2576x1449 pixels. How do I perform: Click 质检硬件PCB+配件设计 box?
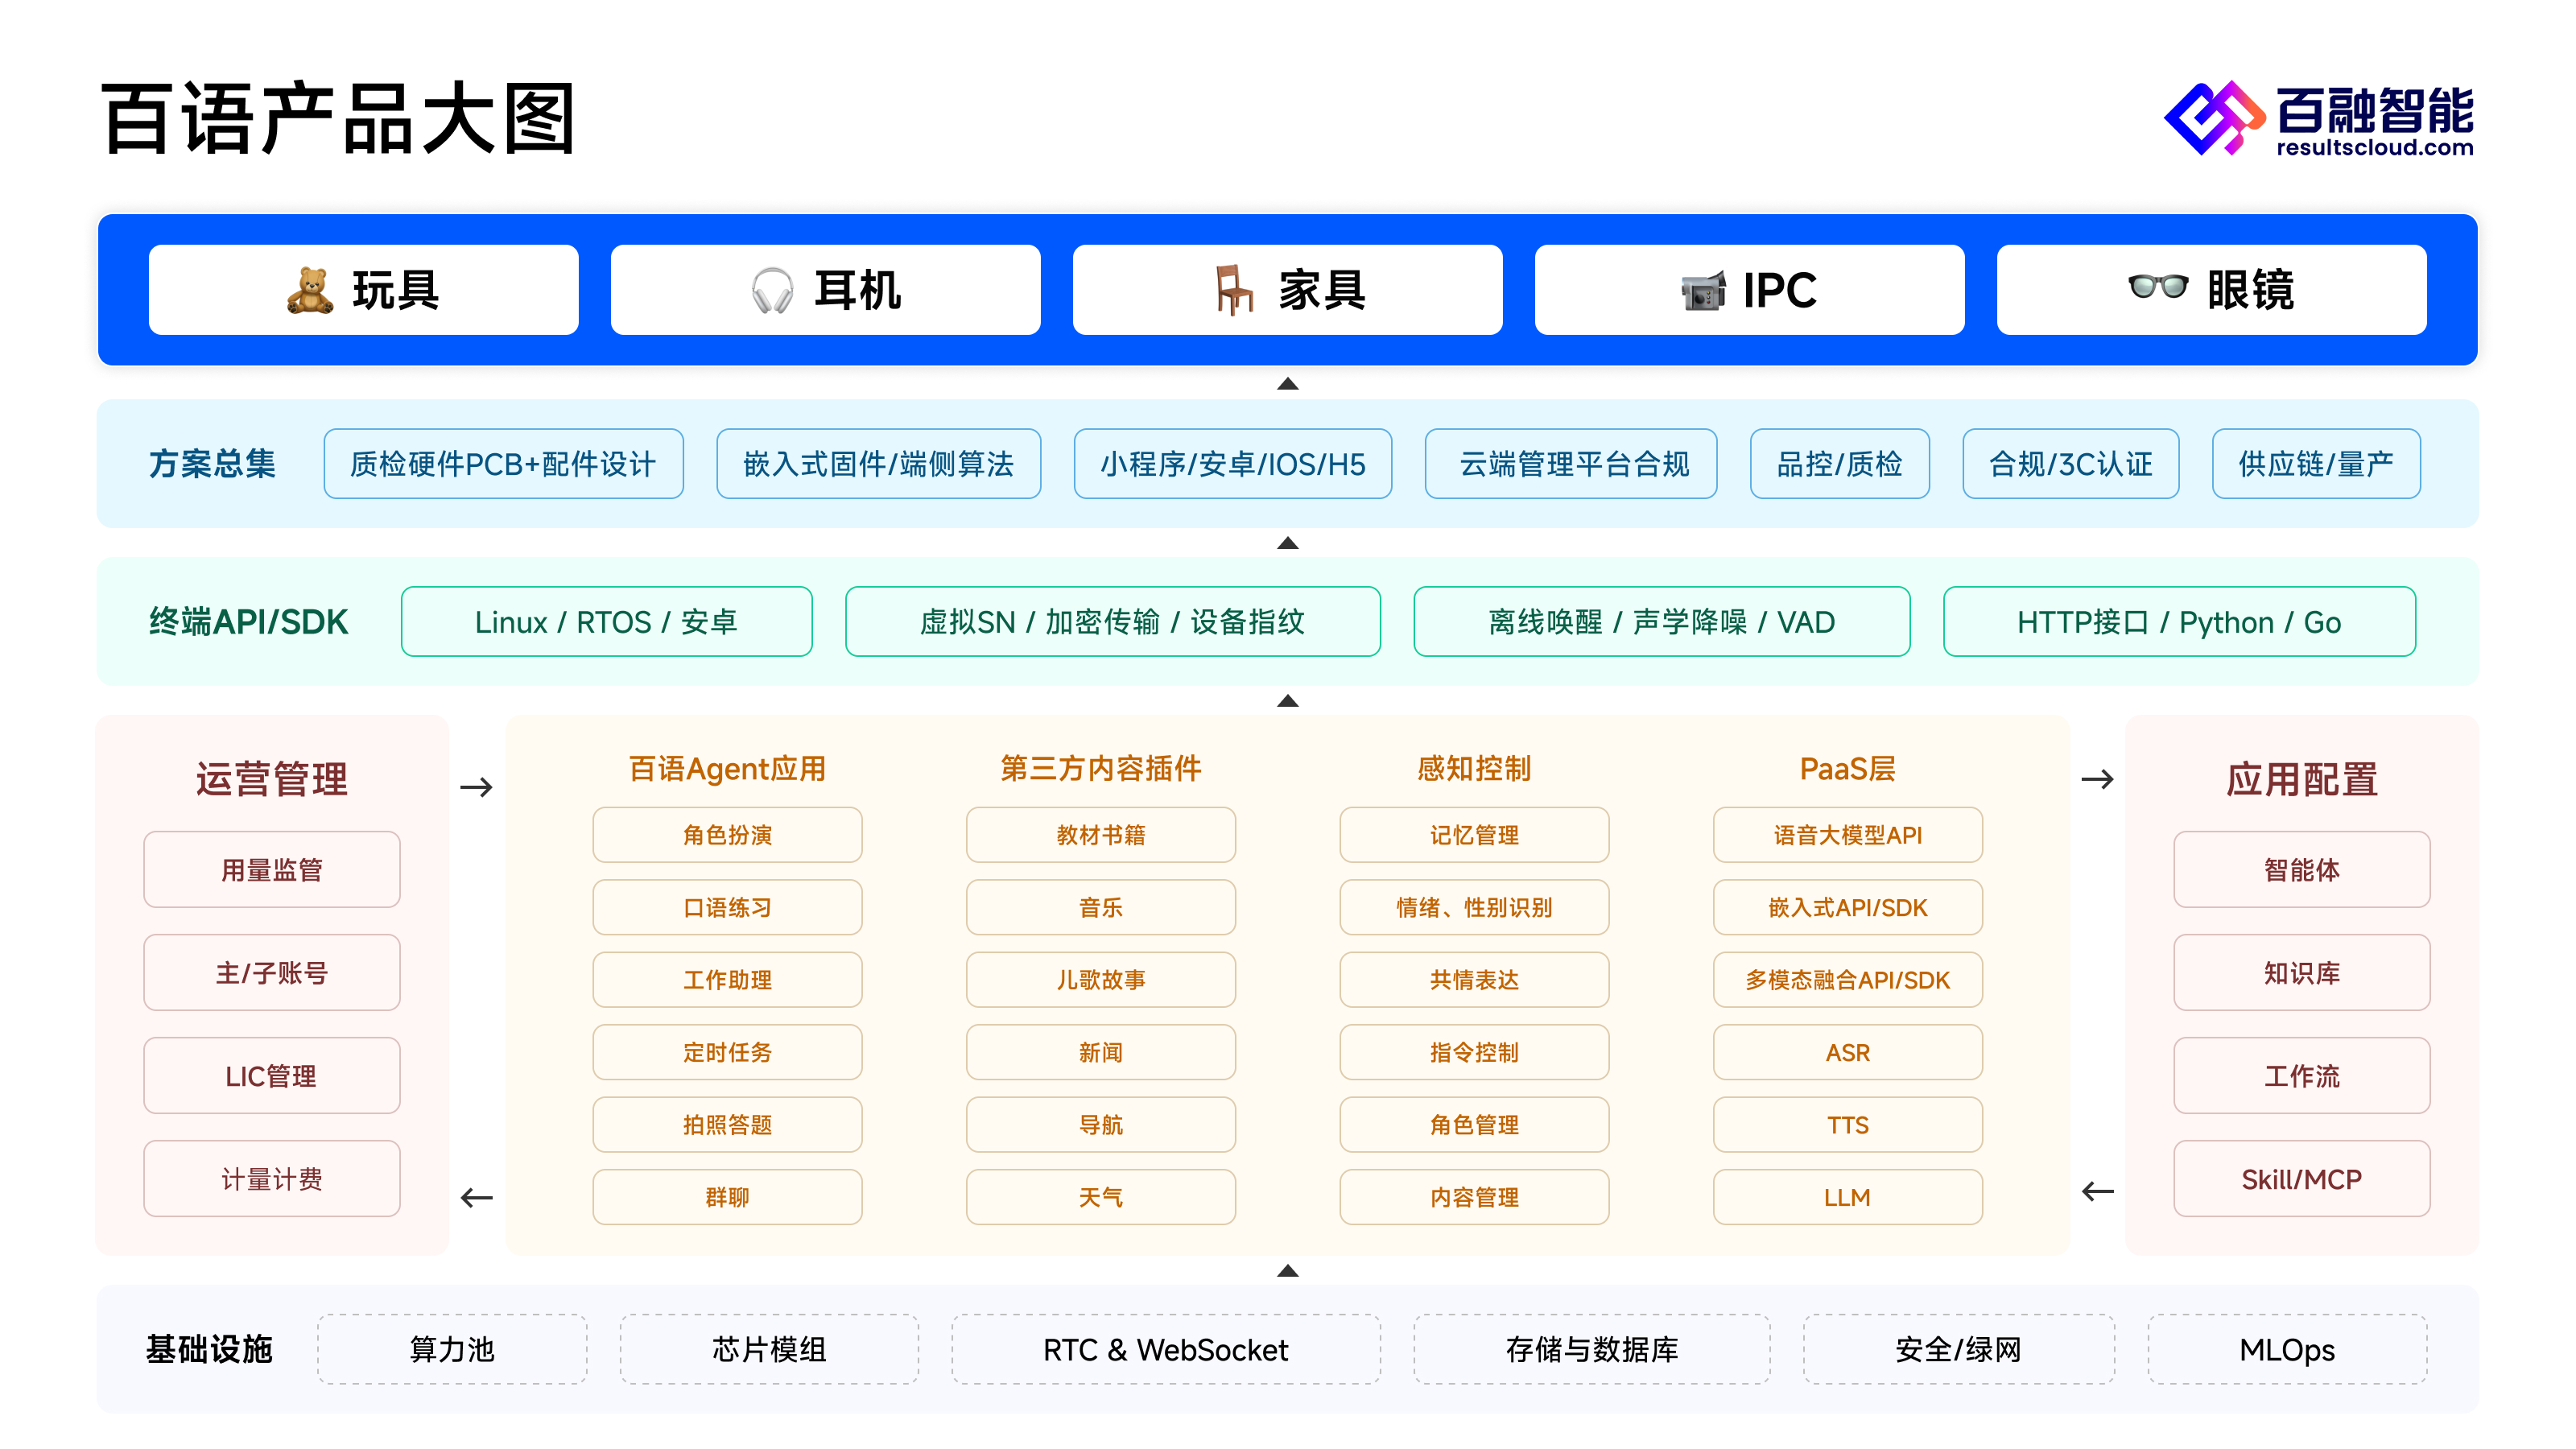(x=504, y=464)
